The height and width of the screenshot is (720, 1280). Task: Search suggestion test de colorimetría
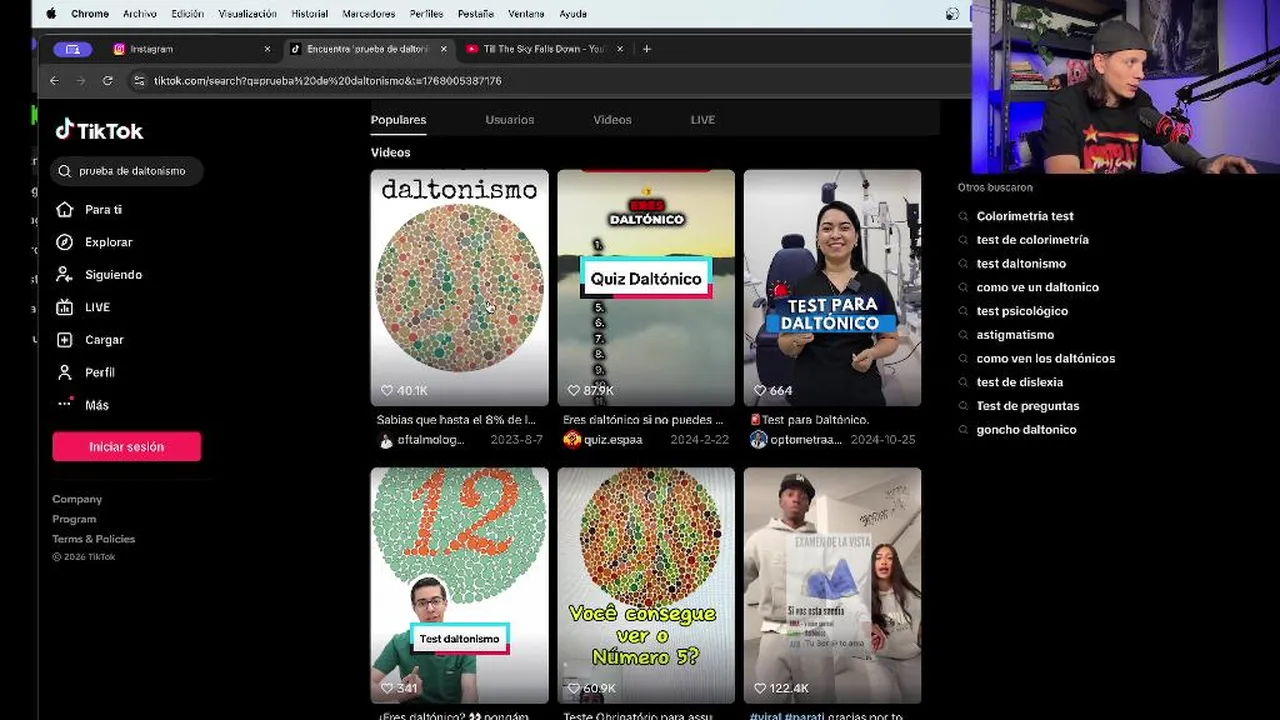pyautogui.click(x=1032, y=240)
